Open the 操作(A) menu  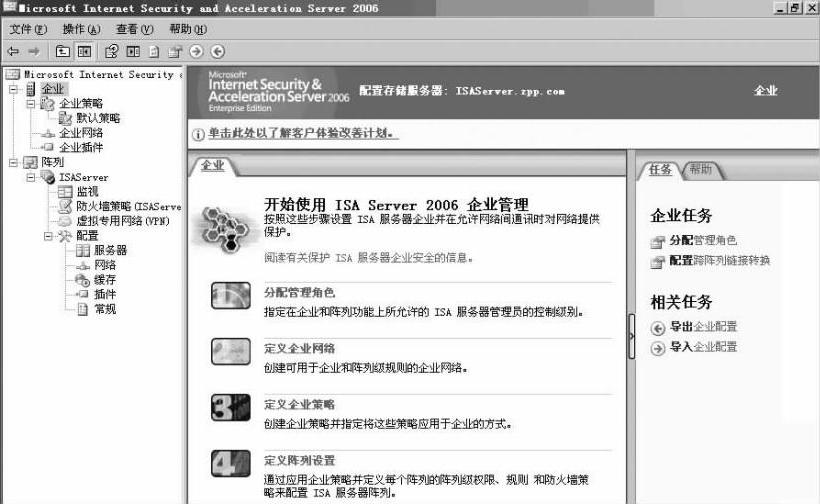coord(81,29)
